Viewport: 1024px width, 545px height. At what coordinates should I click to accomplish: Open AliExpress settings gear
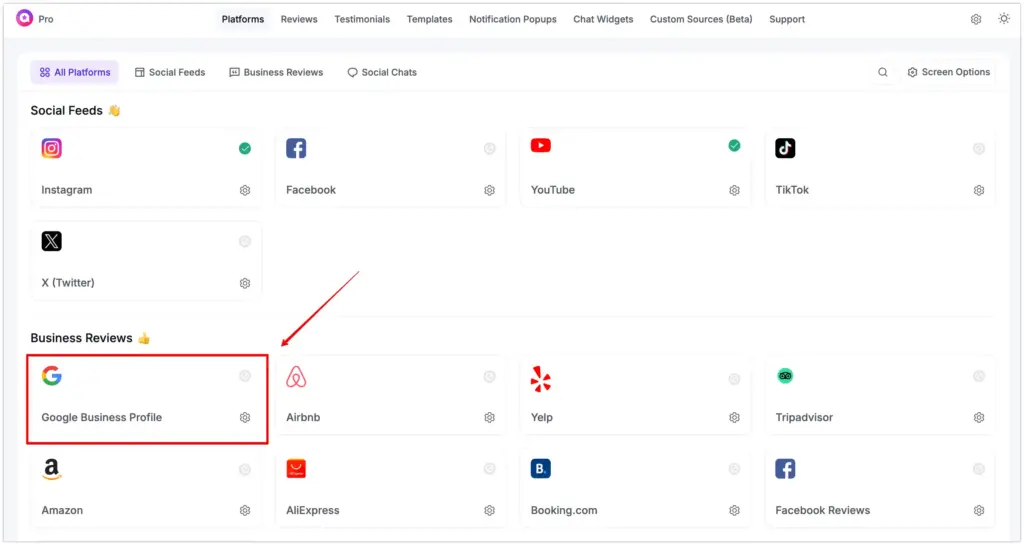pos(490,510)
